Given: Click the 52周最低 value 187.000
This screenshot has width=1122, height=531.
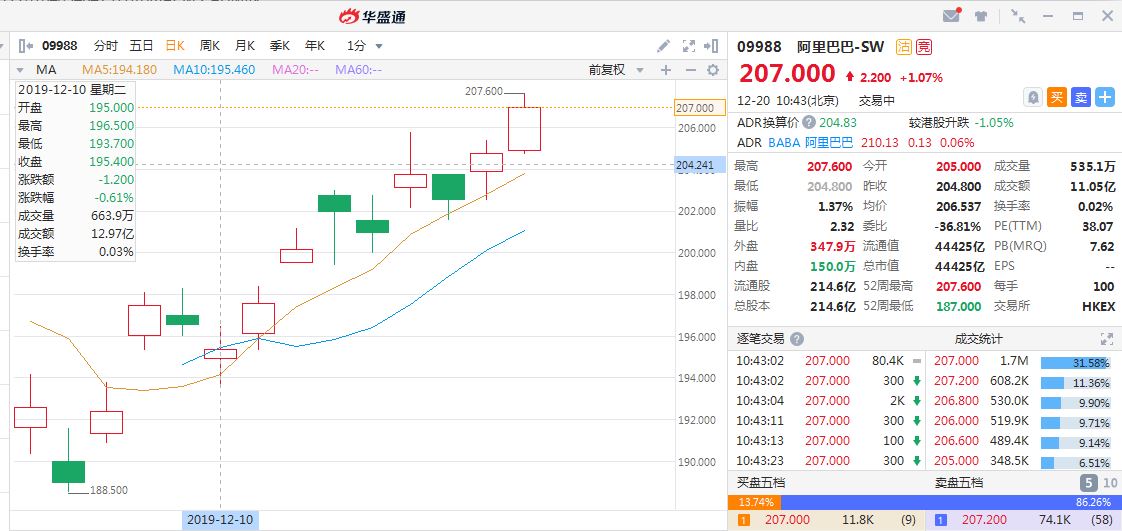Looking at the screenshot, I should tap(958, 306).
